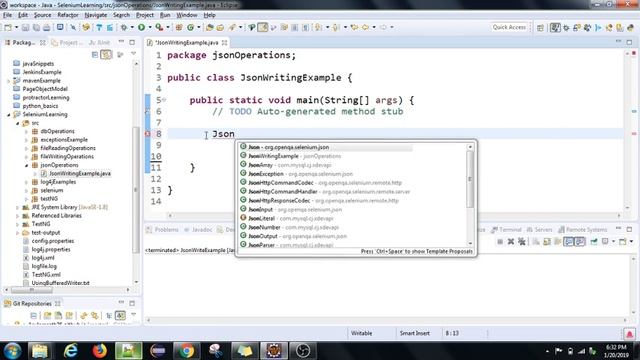The width and height of the screenshot is (640, 360).
Task: Open the Run button dropdown arrow
Action: pyautogui.click(x=149, y=27)
